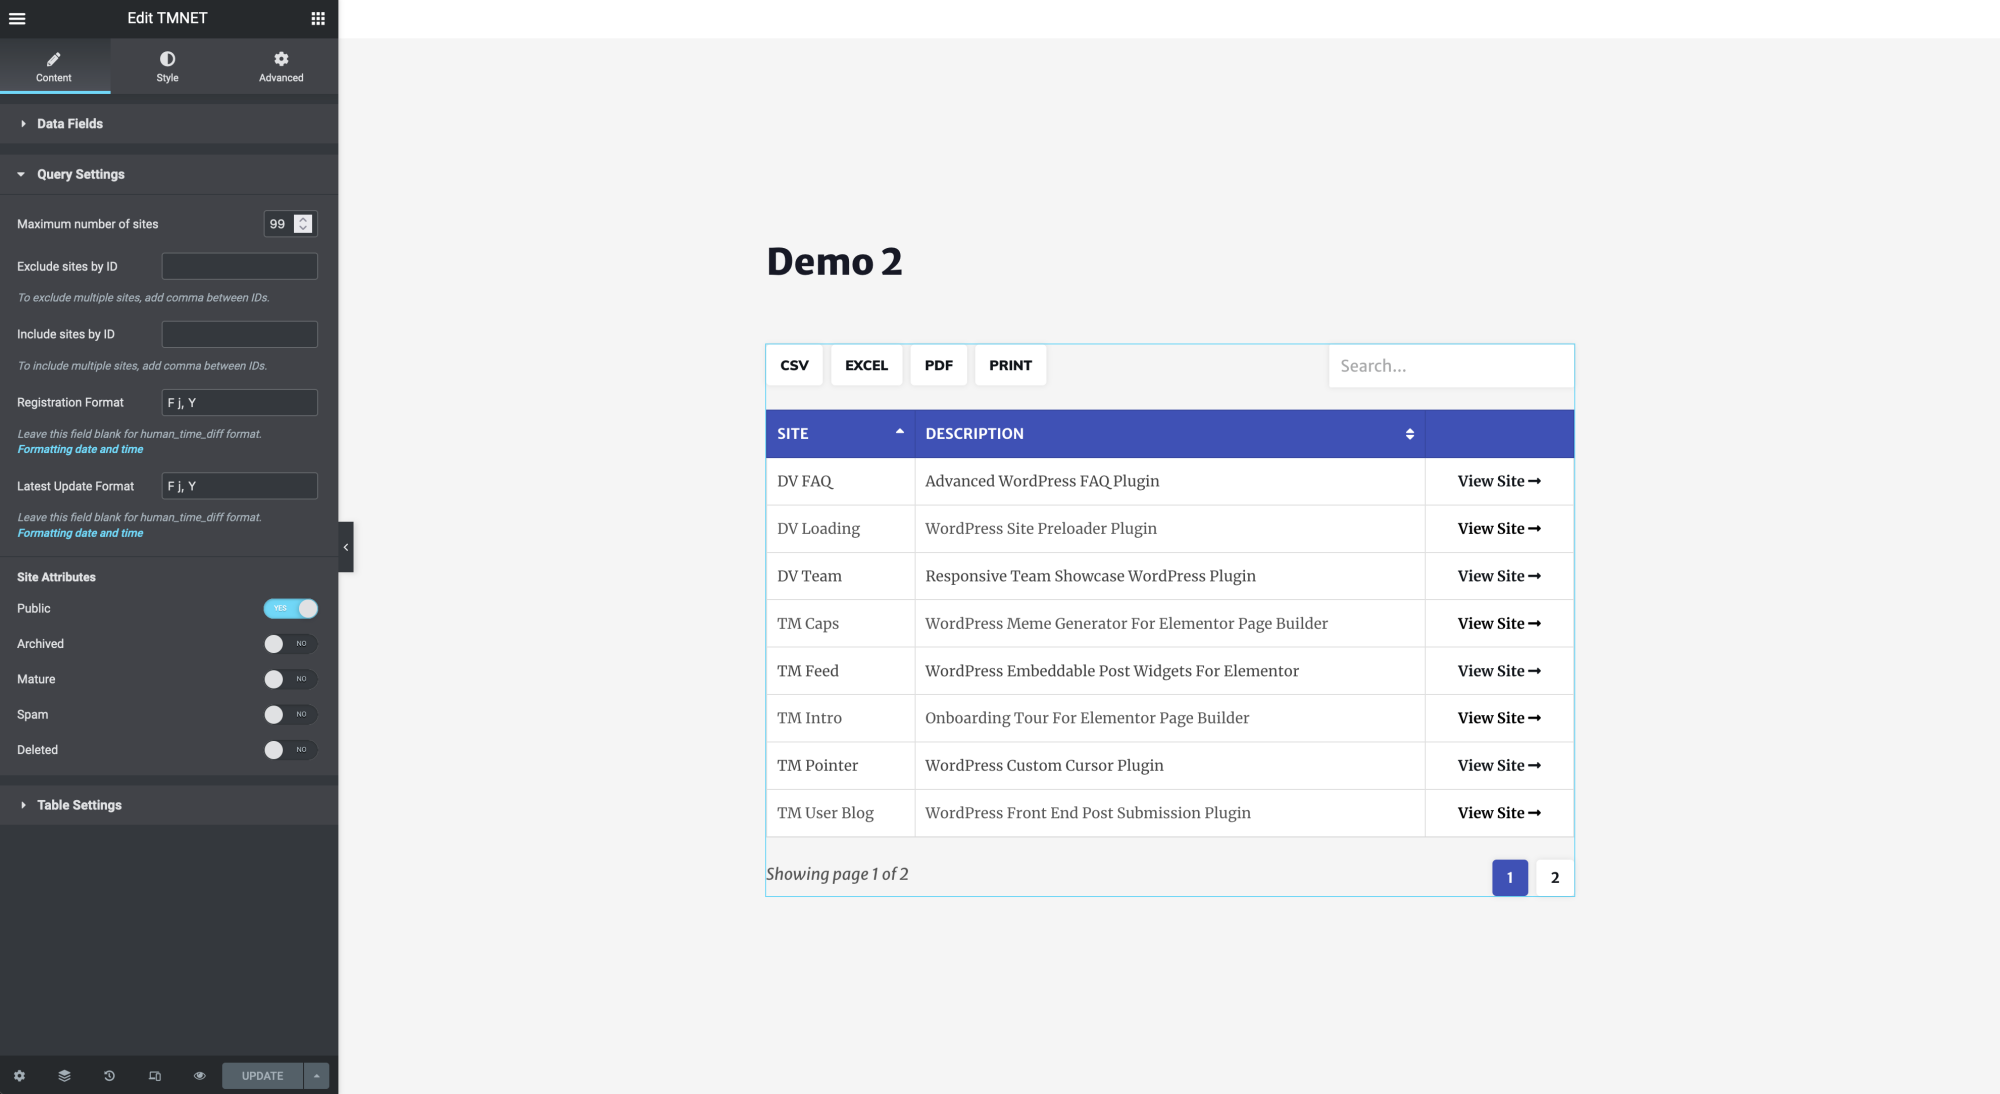
Task: Open the widgets panel grid icon
Action: [317, 18]
